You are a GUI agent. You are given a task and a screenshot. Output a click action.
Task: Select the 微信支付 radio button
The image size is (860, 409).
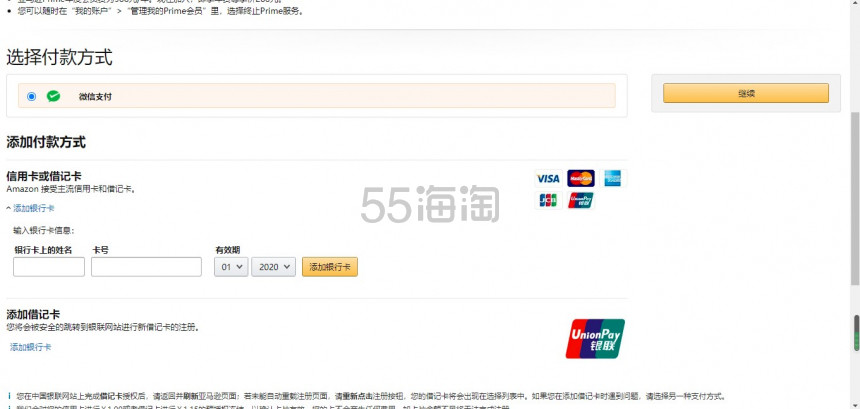[32, 96]
